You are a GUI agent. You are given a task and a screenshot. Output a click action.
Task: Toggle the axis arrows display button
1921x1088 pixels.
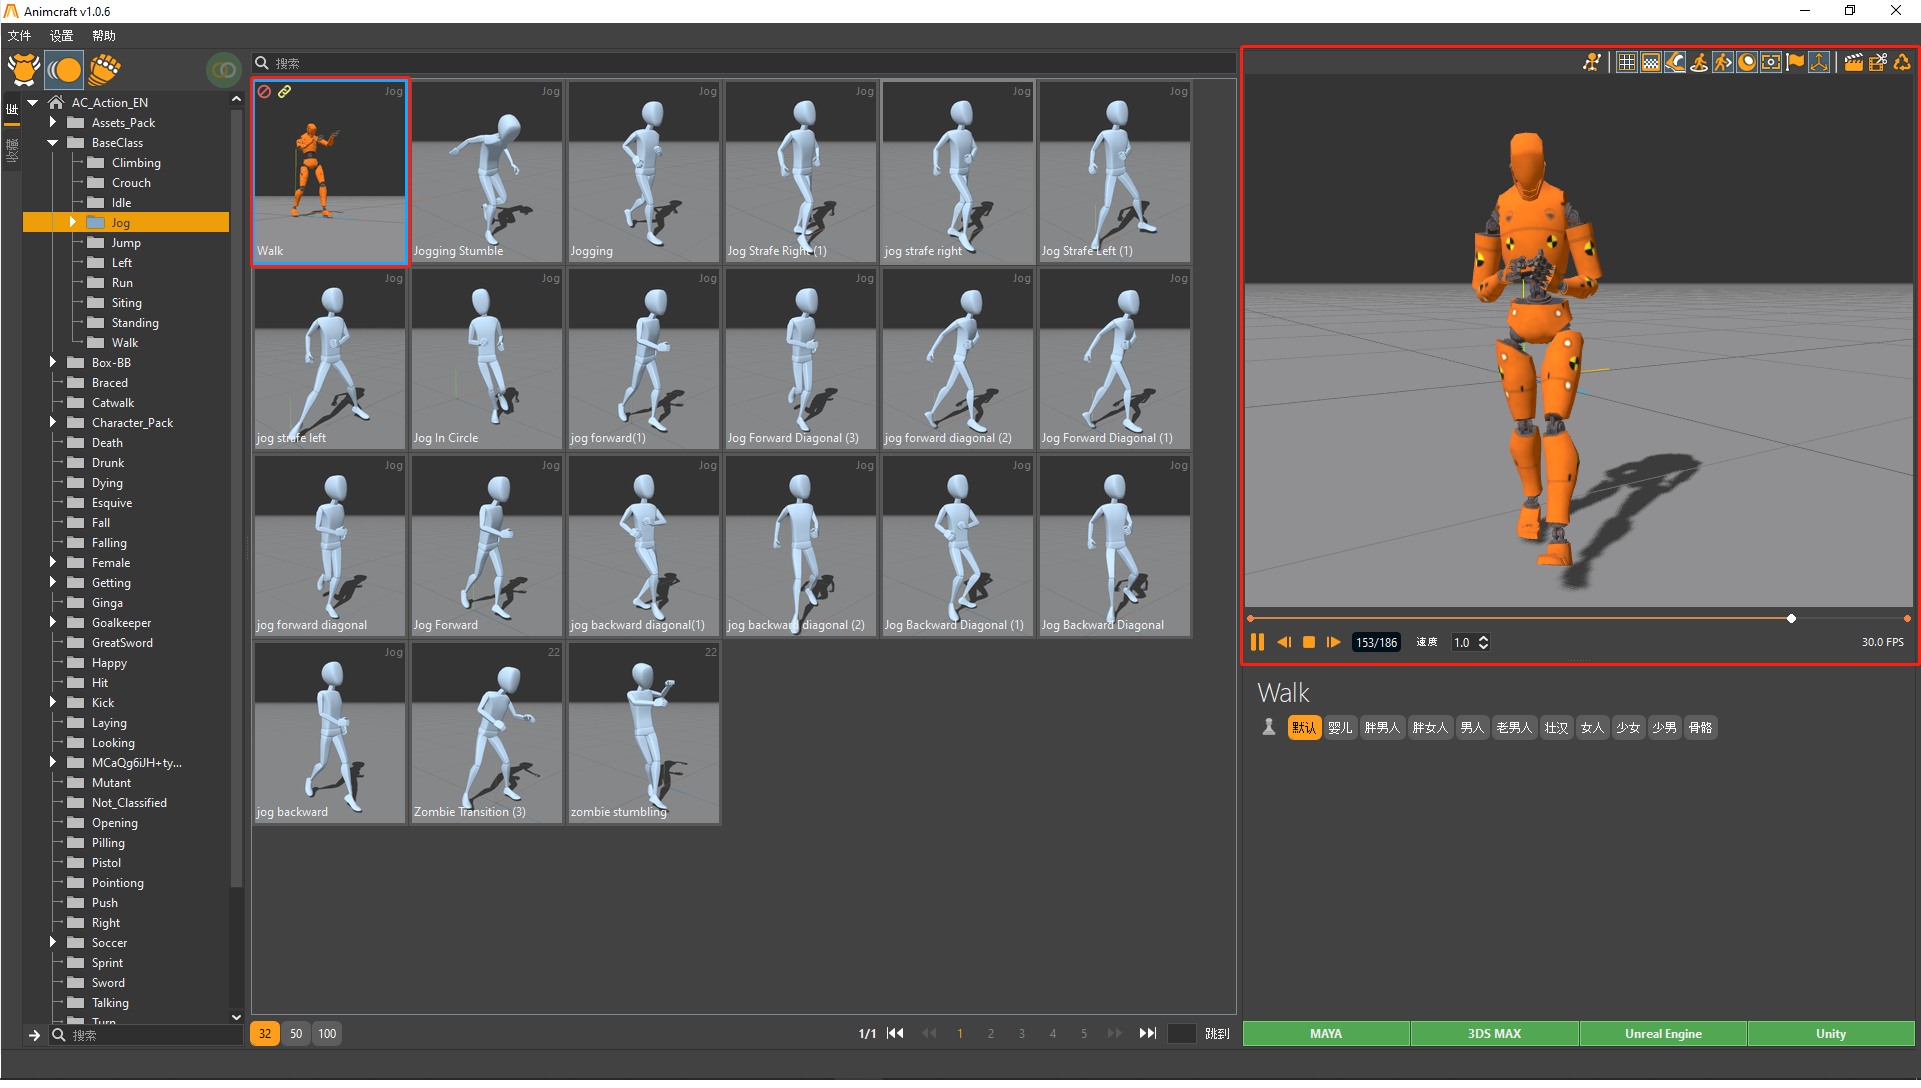1819,62
